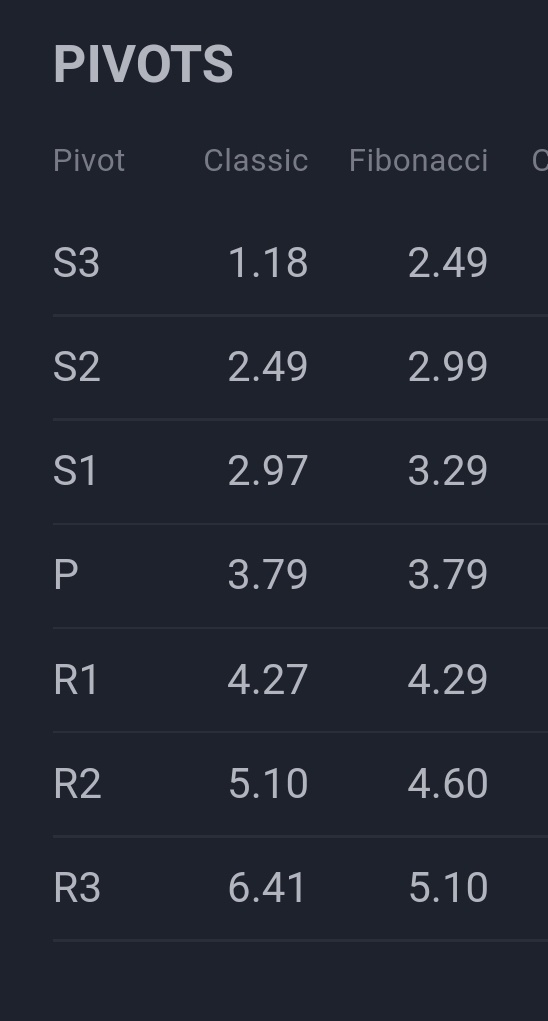This screenshot has height=1021, width=548.
Task: Click Fibonacci S1 value 3.29
Action: (448, 471)
